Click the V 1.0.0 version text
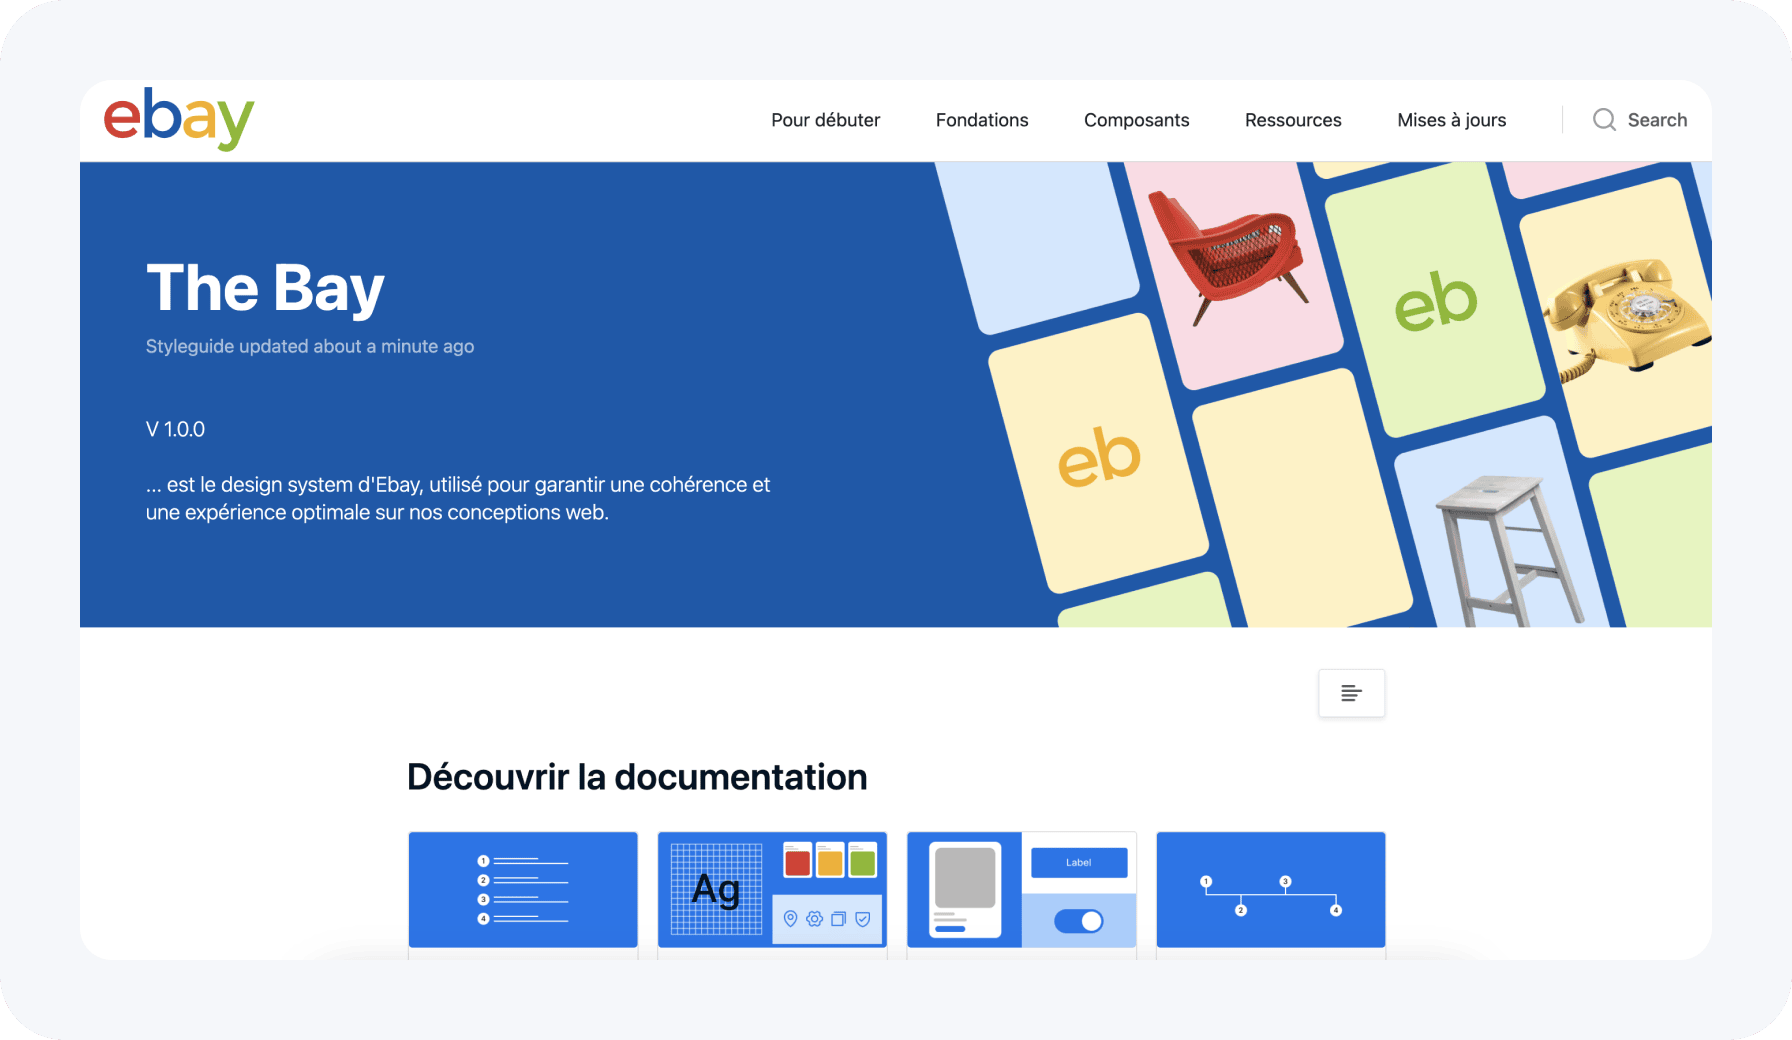The width and height of the screenshot is (1792, 1040). (175, 429)
